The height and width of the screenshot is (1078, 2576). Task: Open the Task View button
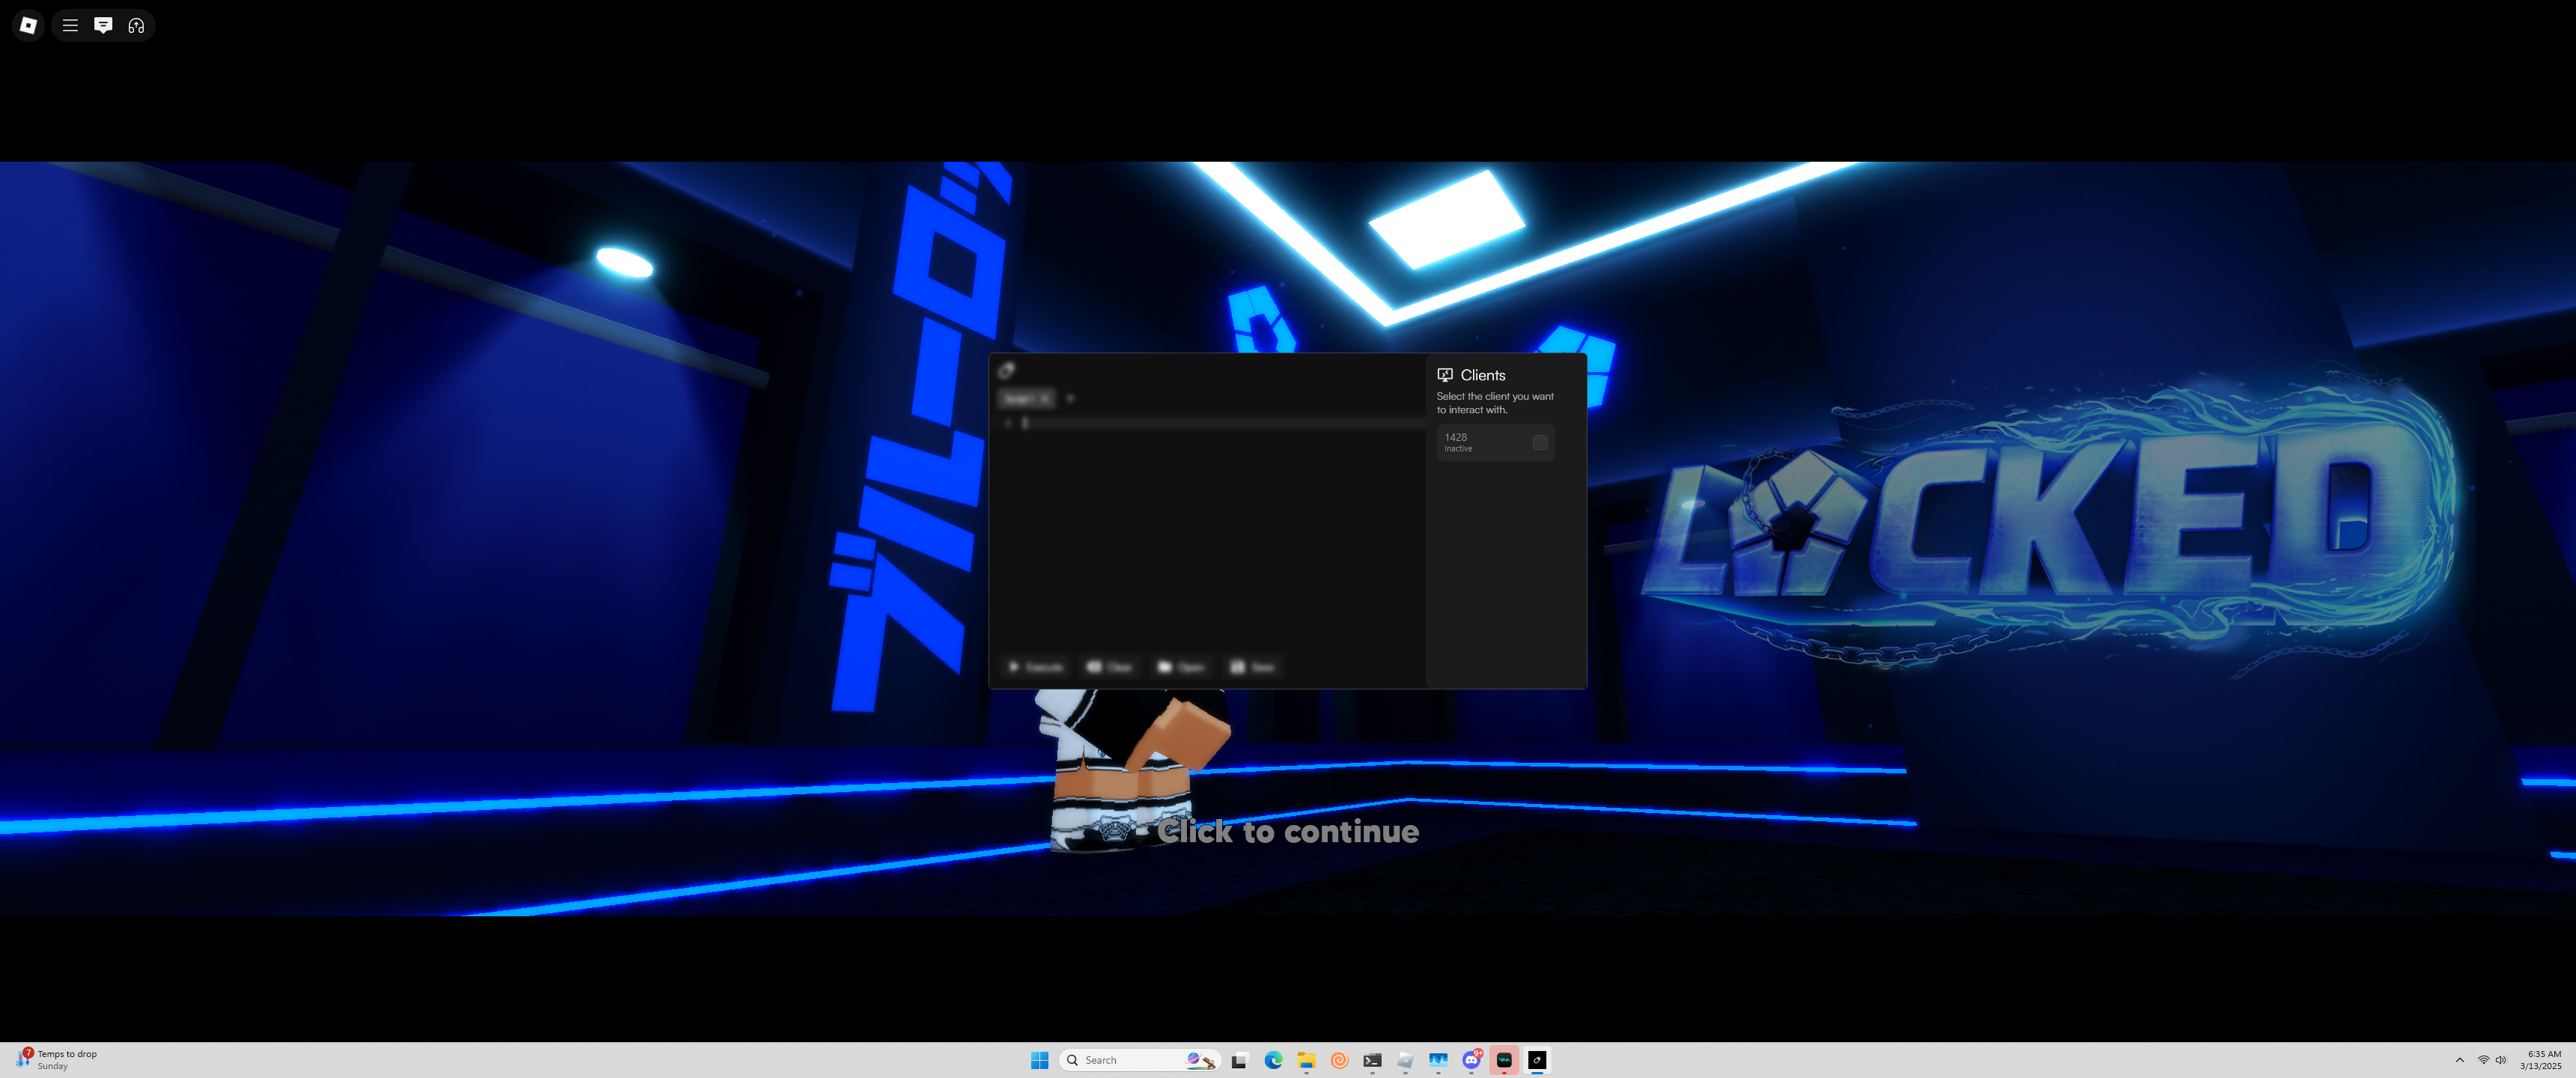(1239, 1060)
